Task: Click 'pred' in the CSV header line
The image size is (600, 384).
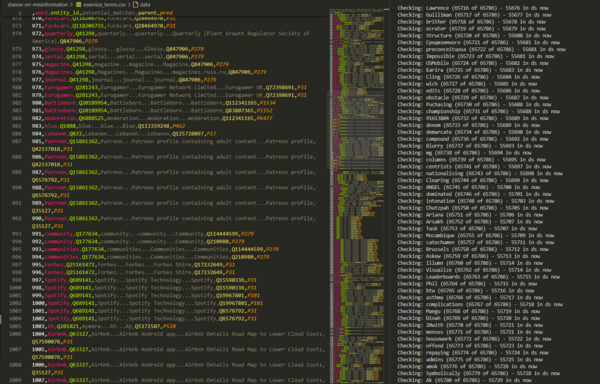Action: pyautogui.click(x=166, y=13)
